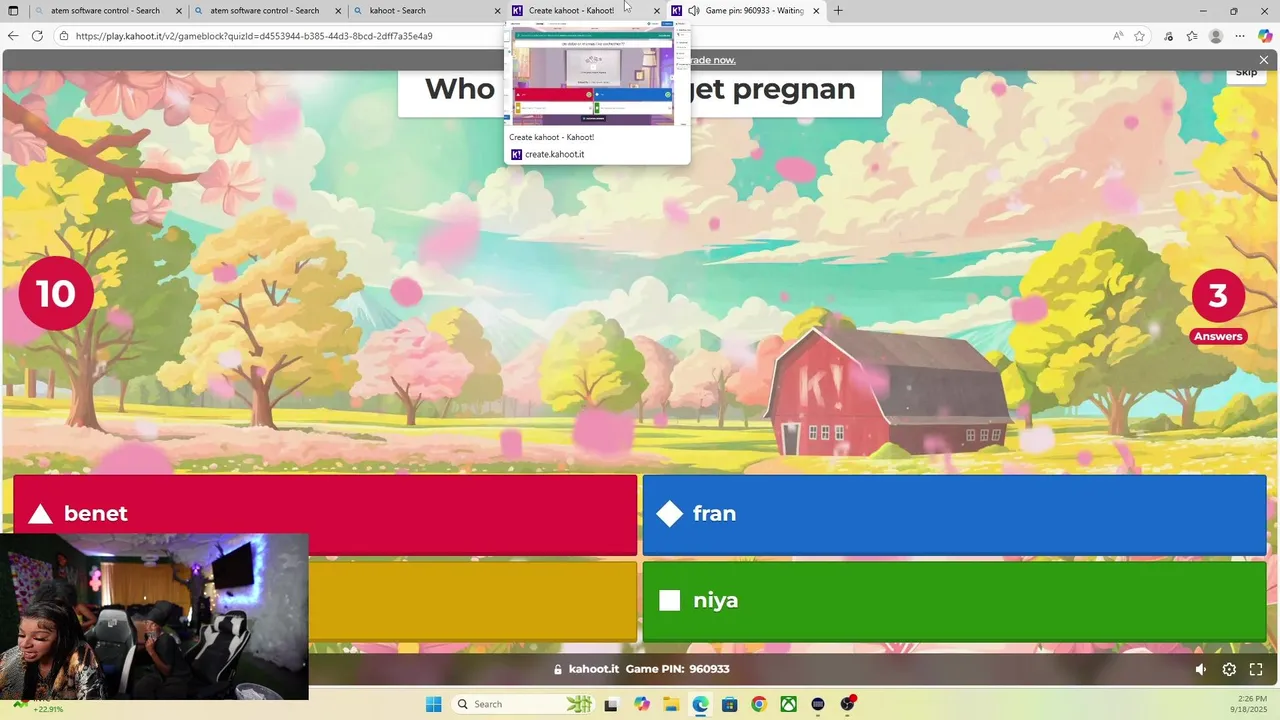Open browser media control icon
1280x720 pixels.
1168,36
